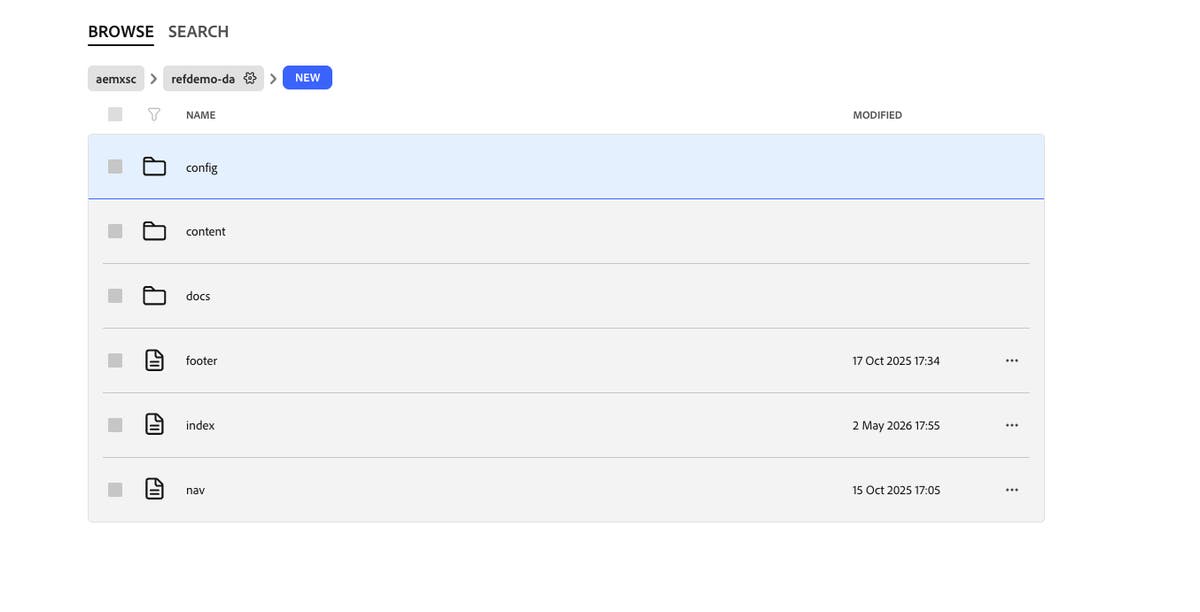The width and height of the screenshot is (1200, 612).
Task: Check the content row checkbox
Action: 115,231
